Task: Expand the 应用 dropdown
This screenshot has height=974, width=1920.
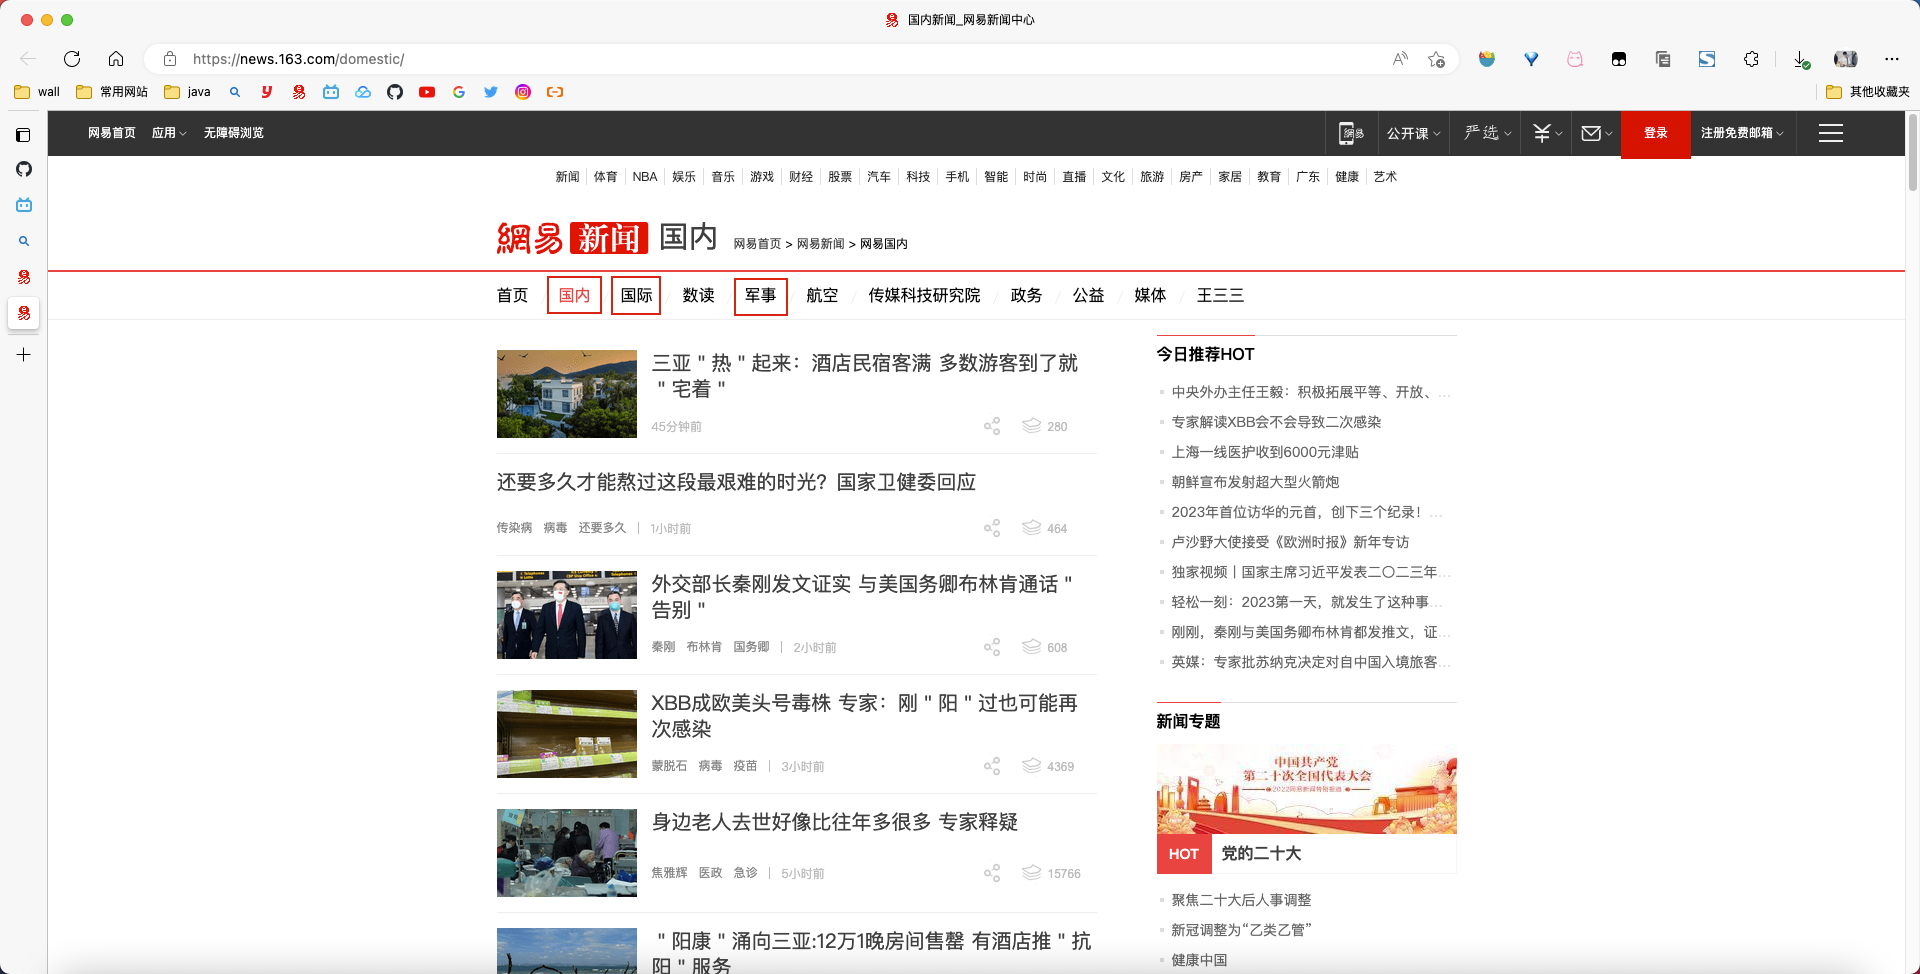Action: (x=169, y=133)
